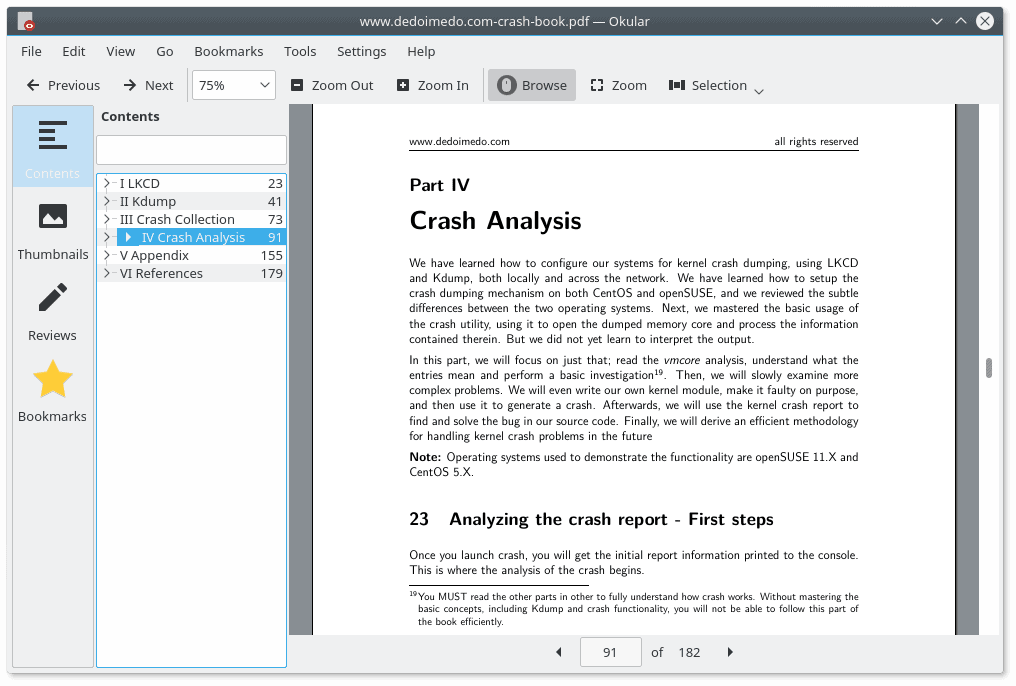Go to Previous page in toolbar
The height and width of the screenshot is (686, 1016).
point(63,86)
